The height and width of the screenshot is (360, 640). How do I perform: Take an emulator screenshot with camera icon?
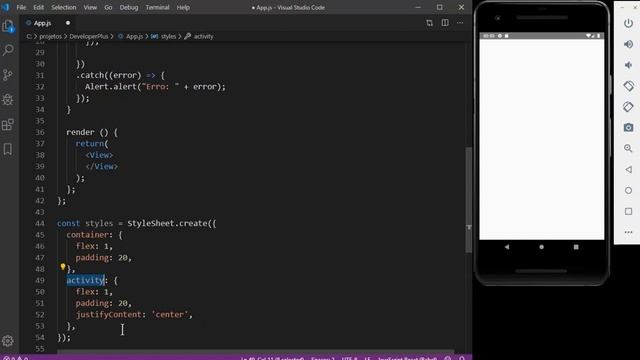(x=628, y=128)
